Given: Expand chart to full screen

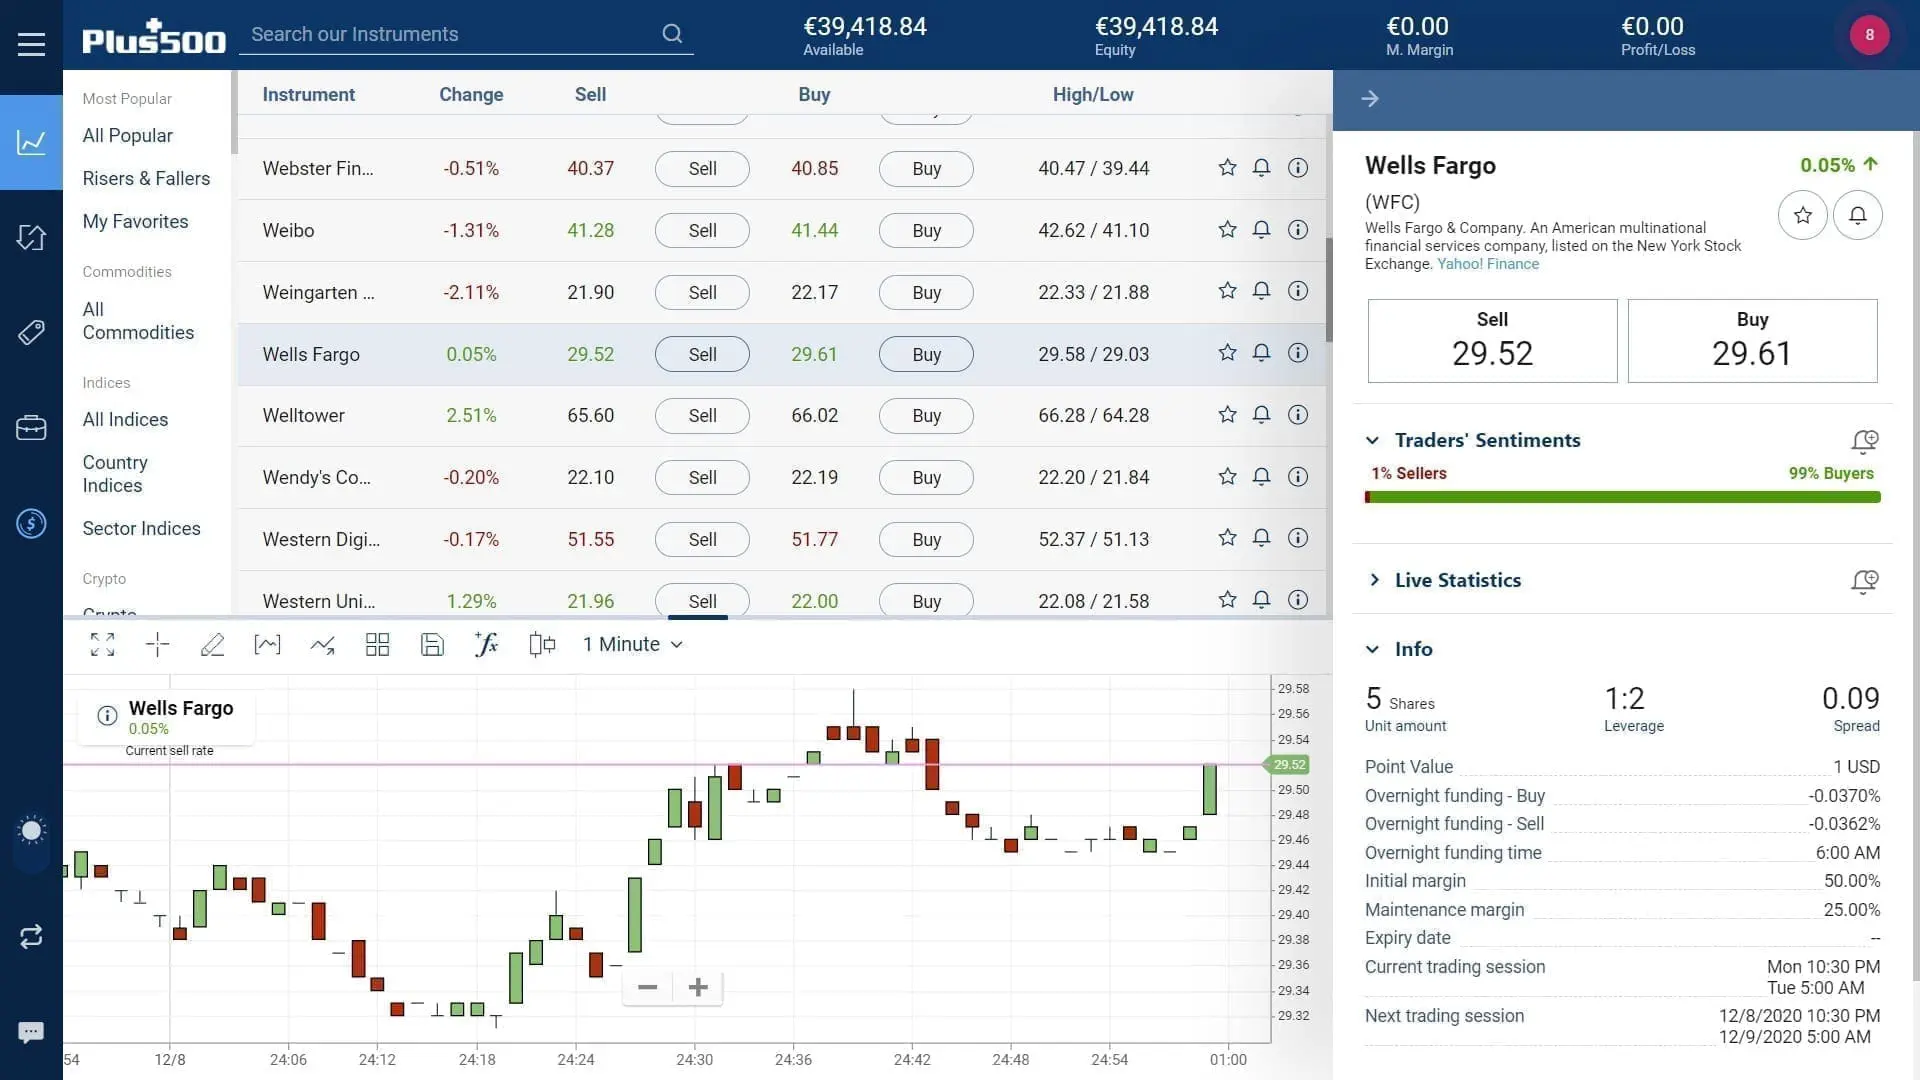Looking at the screenshot, I should pos(102,644).
